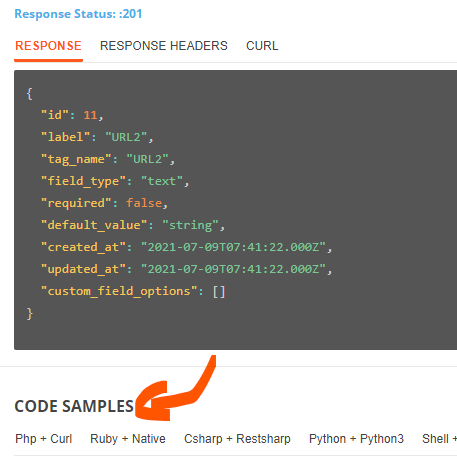Click the "default_value": "string" line
457x457 pixels.
(133, 225)
